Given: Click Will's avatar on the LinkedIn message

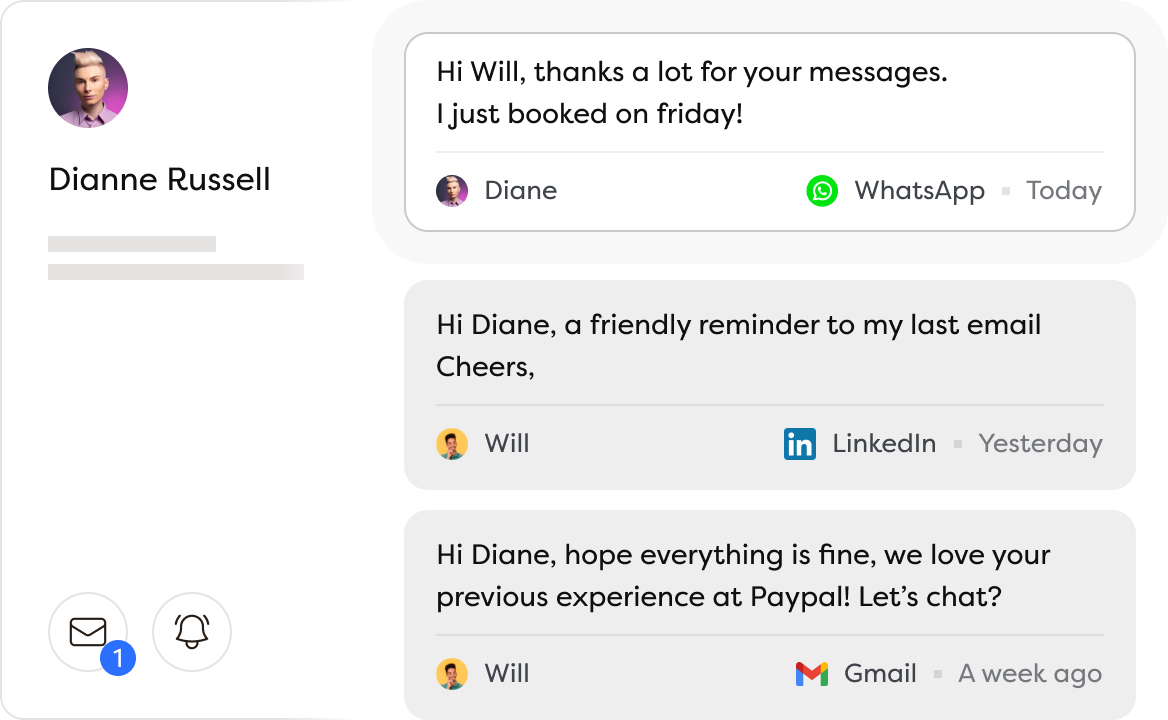Looking at the screenshot, I should pos(452,443).
